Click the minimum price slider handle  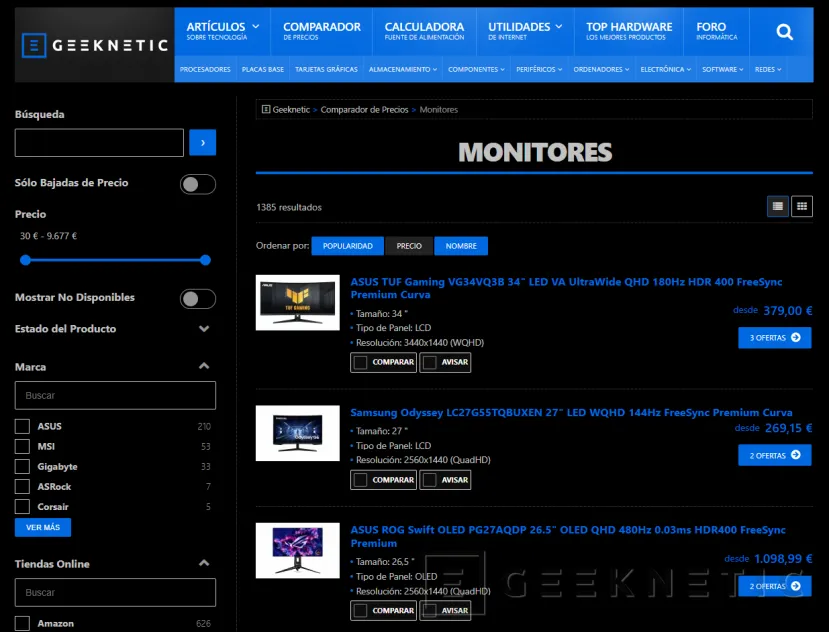25,260
